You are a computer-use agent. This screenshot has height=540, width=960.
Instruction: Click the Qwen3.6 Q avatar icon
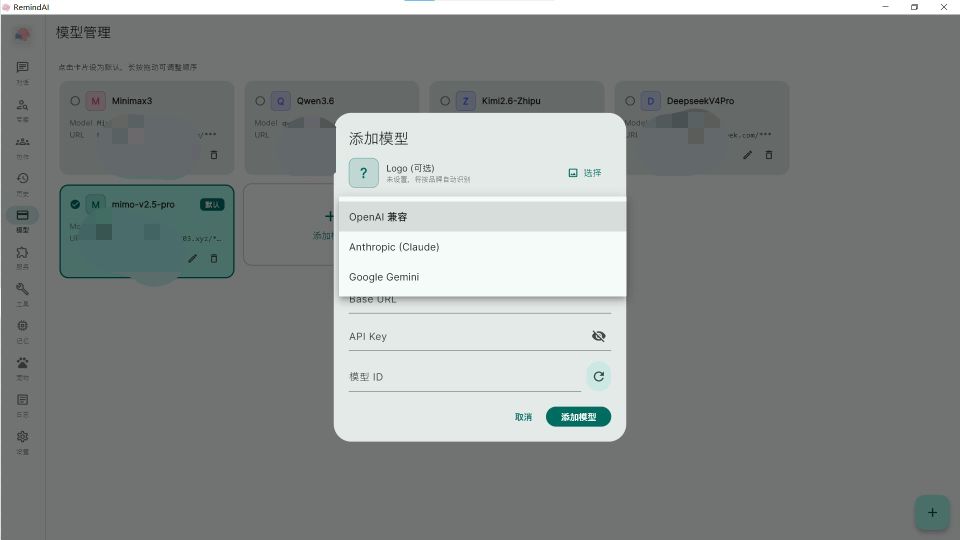click(x=280, y=101)
